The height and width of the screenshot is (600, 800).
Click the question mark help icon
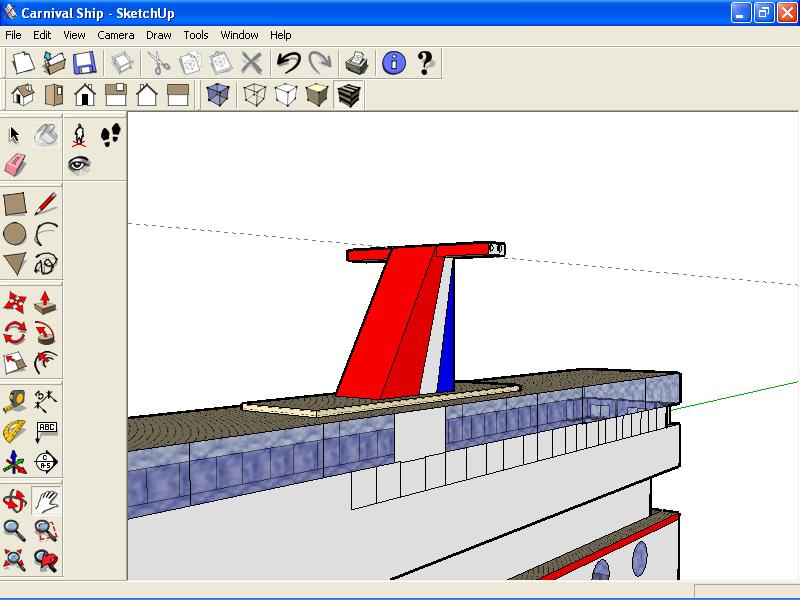point(424,63)
